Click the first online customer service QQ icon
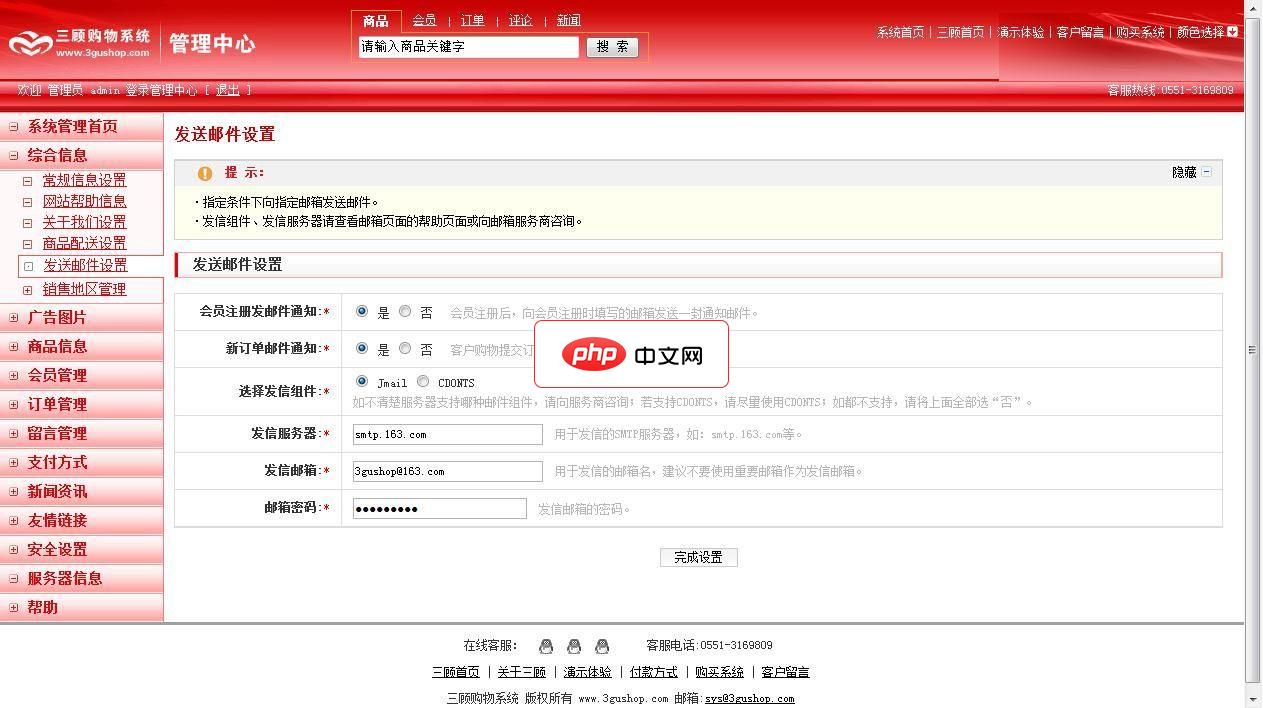Image resolution: width=1263 pixels, height=708 pixels. 546,646
